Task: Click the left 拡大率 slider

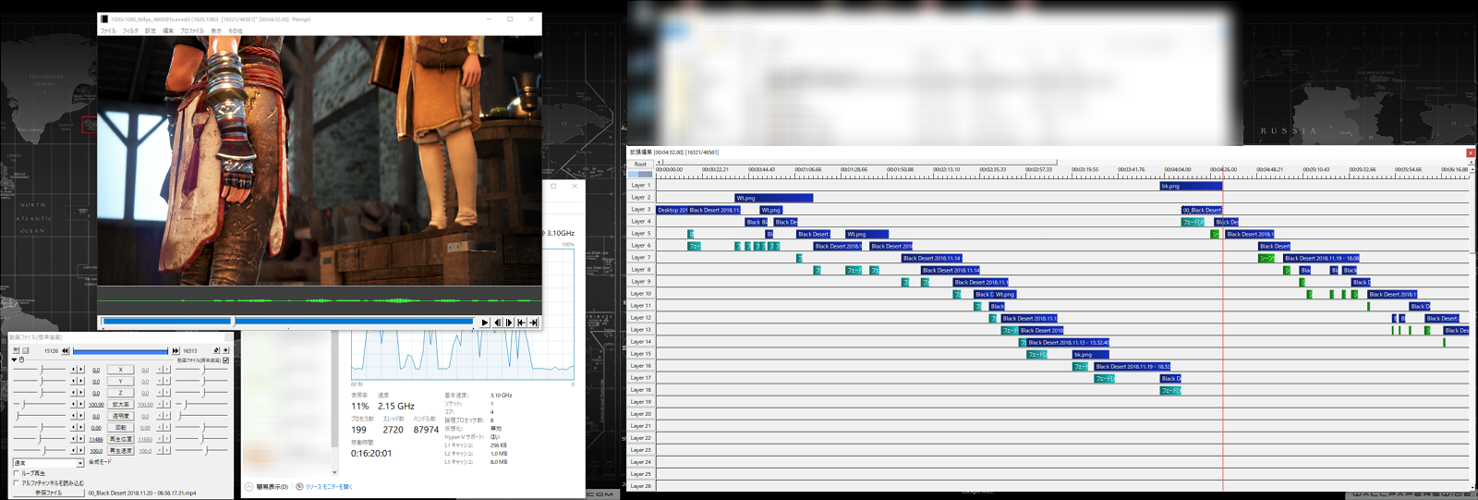Action: (x=39, y=404)
